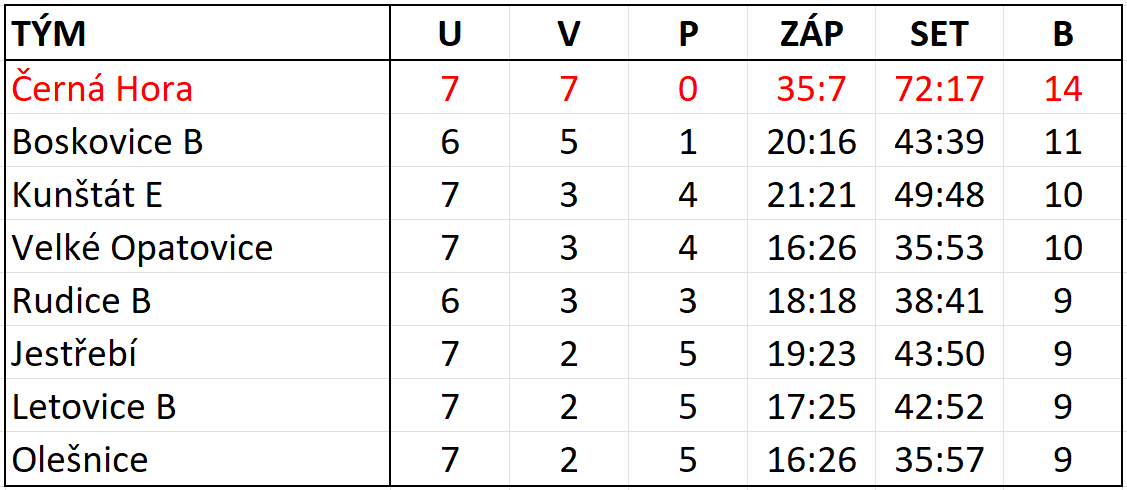Select the Kunštát E team cell
The height and width of the screenshot is (490, 1127).
[87, 195]
